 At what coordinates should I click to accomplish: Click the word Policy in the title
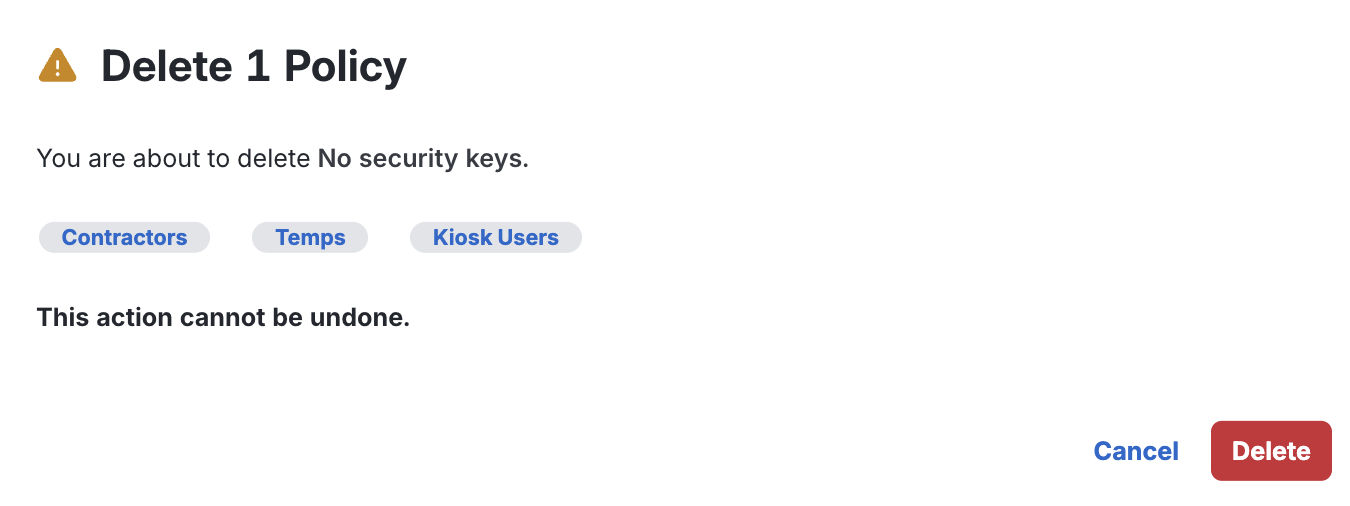[345, 67]
